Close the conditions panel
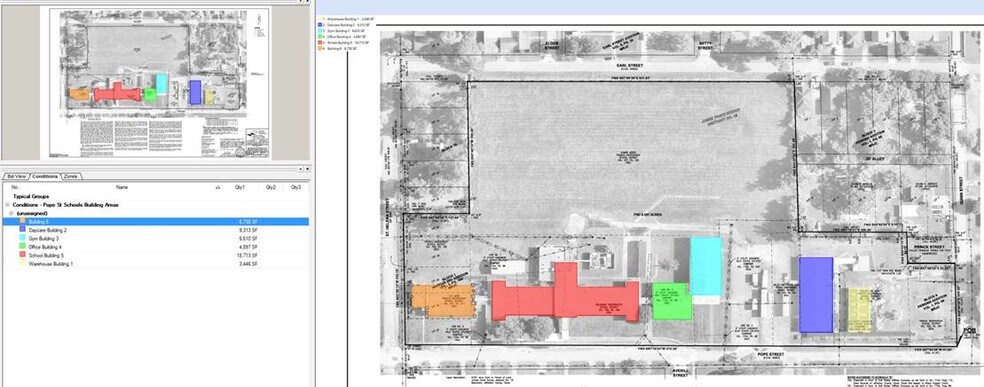This screenshot has width=984, height=387. pos(308,169)
